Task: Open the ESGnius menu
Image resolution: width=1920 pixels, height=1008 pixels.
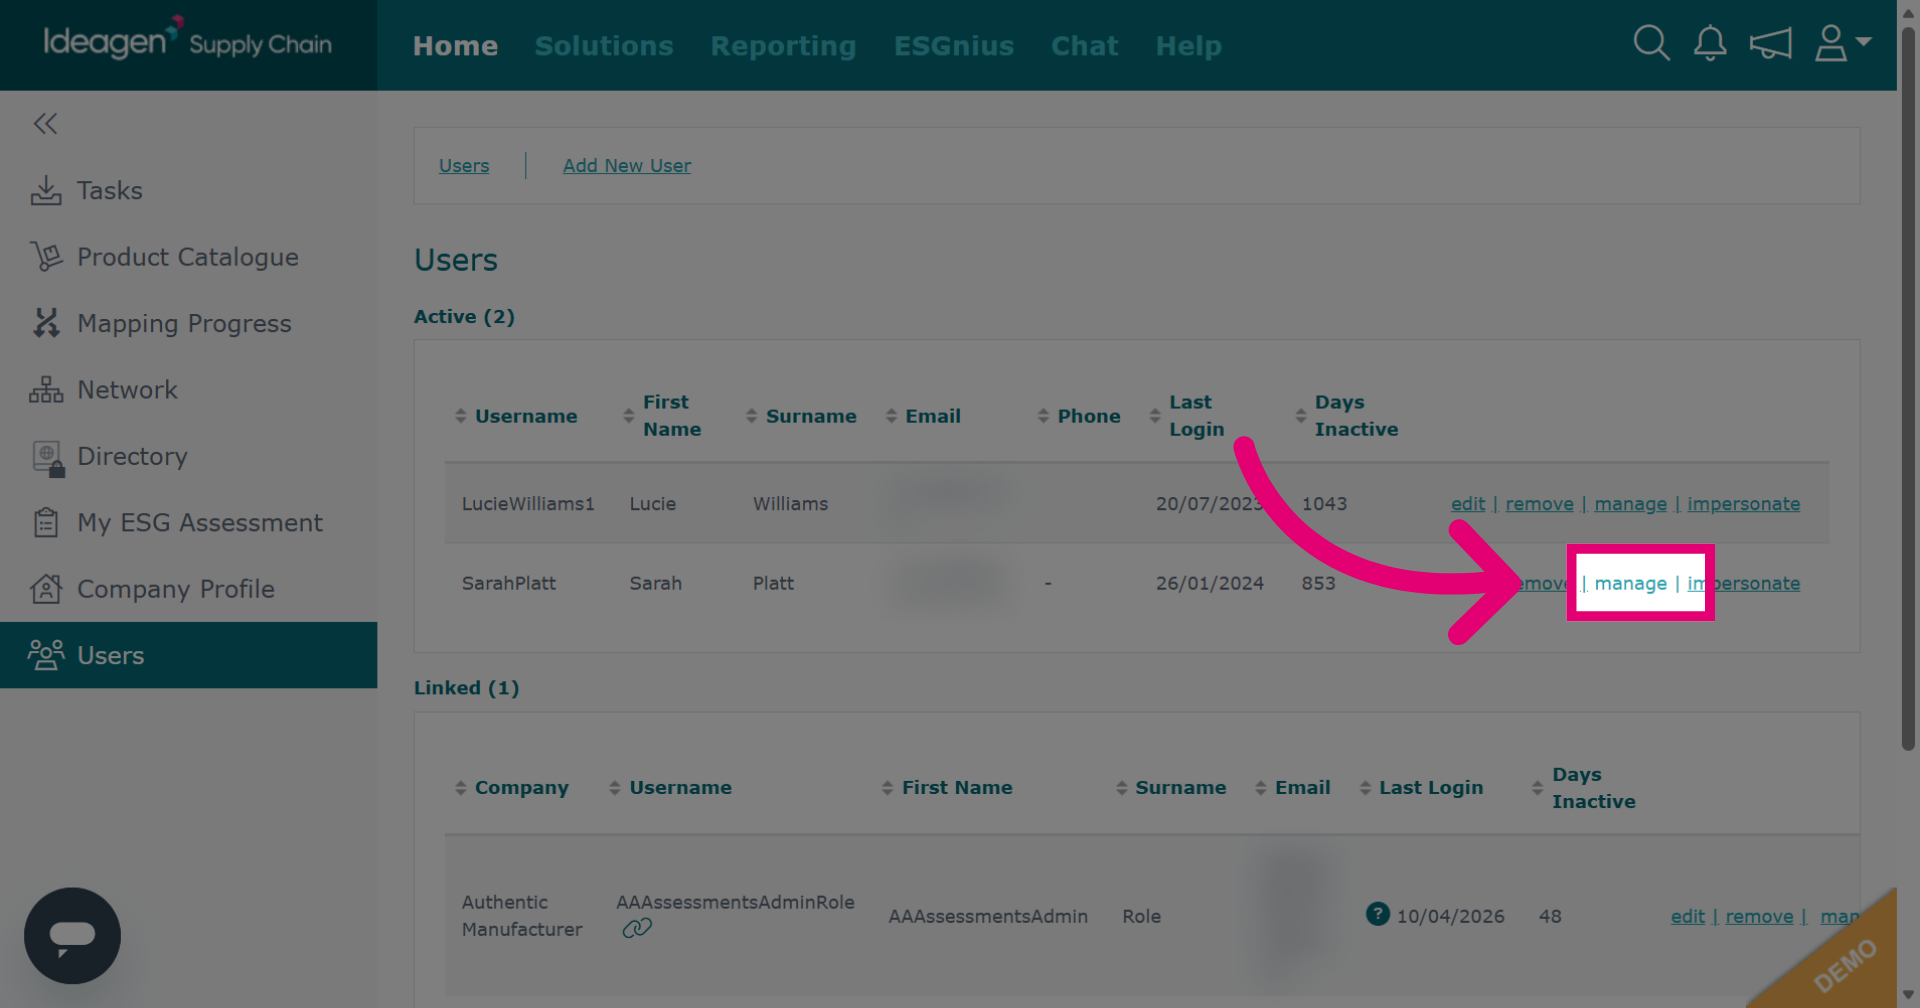Action: point(954,46)
